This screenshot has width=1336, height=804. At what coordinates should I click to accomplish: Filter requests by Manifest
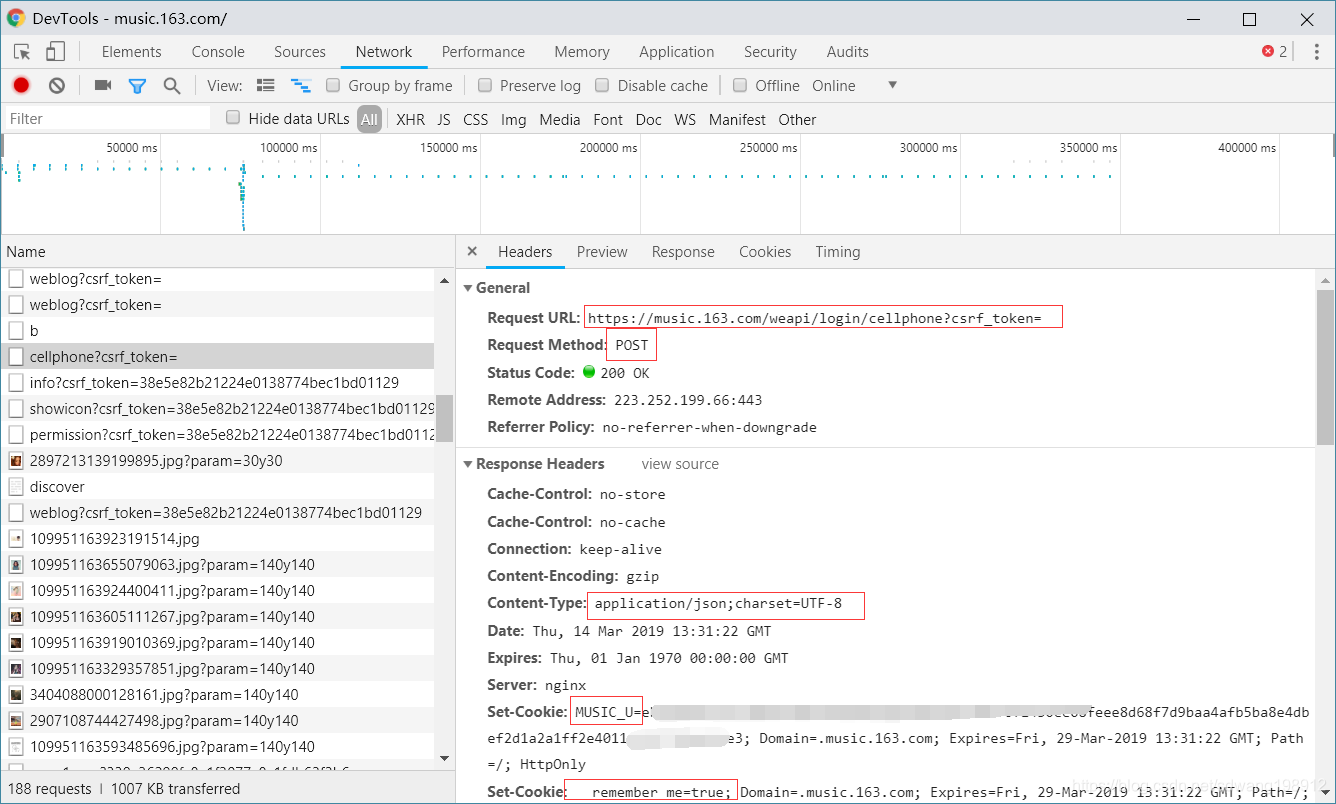point(737,119)
